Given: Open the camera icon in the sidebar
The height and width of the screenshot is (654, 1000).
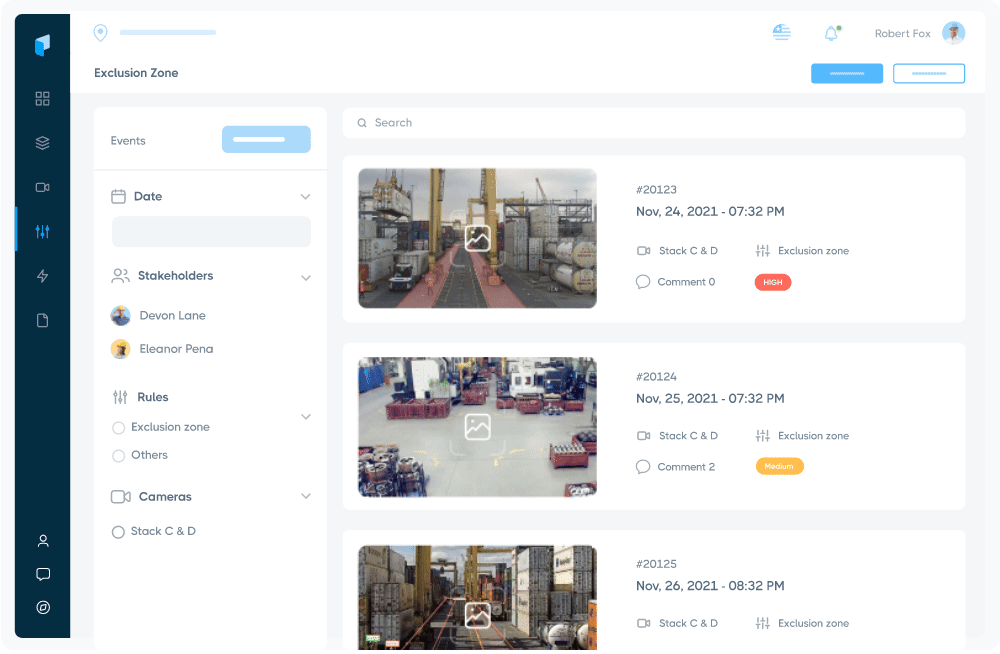Looking at the screenshot, I should point(42,187).
